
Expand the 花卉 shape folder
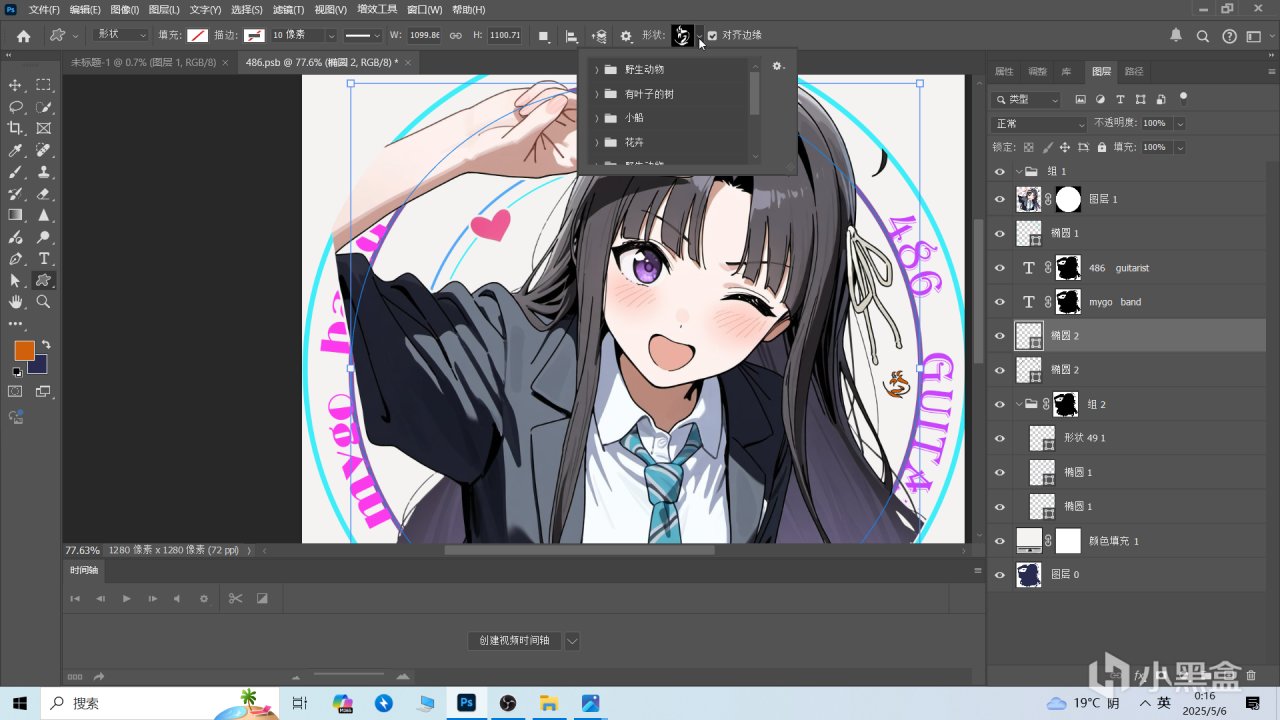597,142
